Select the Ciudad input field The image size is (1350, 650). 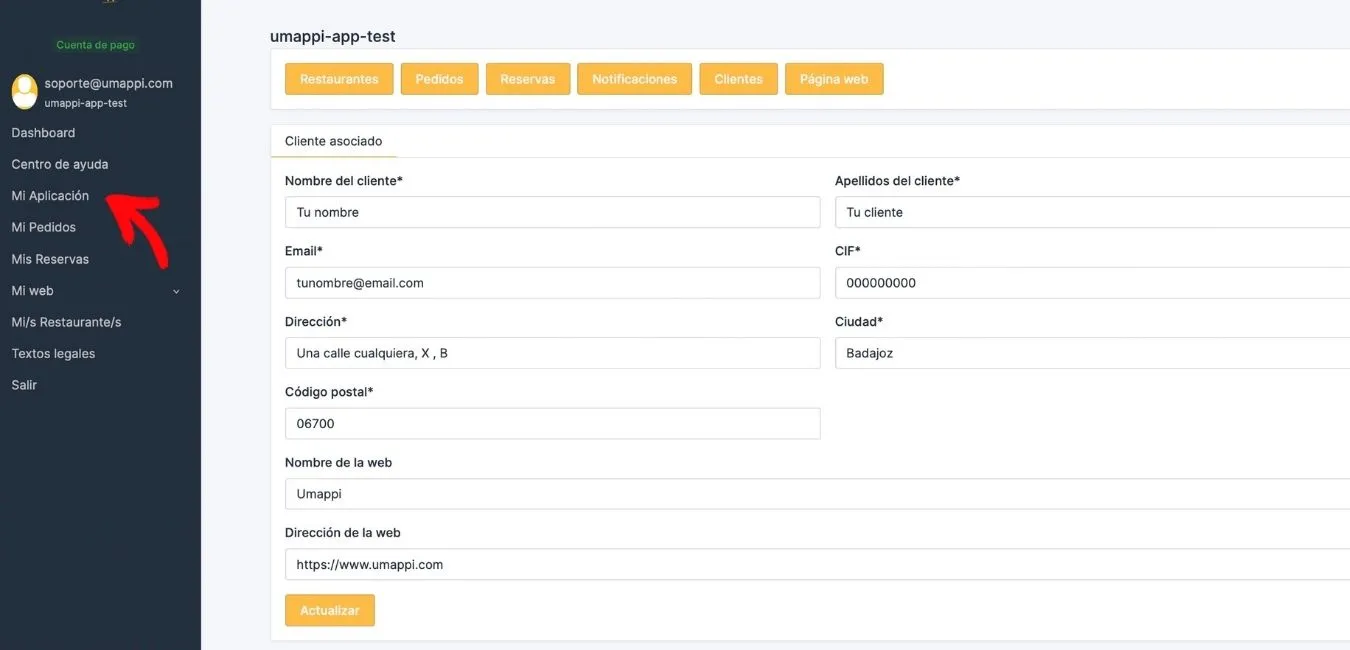1092,353
